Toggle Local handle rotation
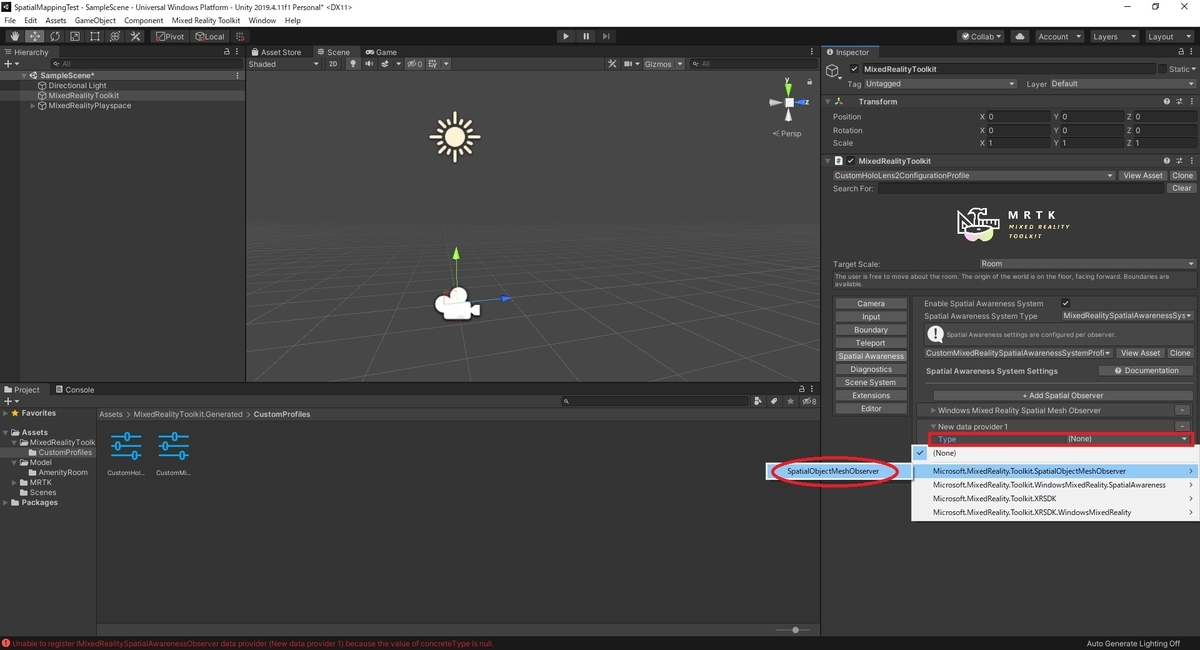The width and height of the screenshot is (1200, 650). [210, 36]
